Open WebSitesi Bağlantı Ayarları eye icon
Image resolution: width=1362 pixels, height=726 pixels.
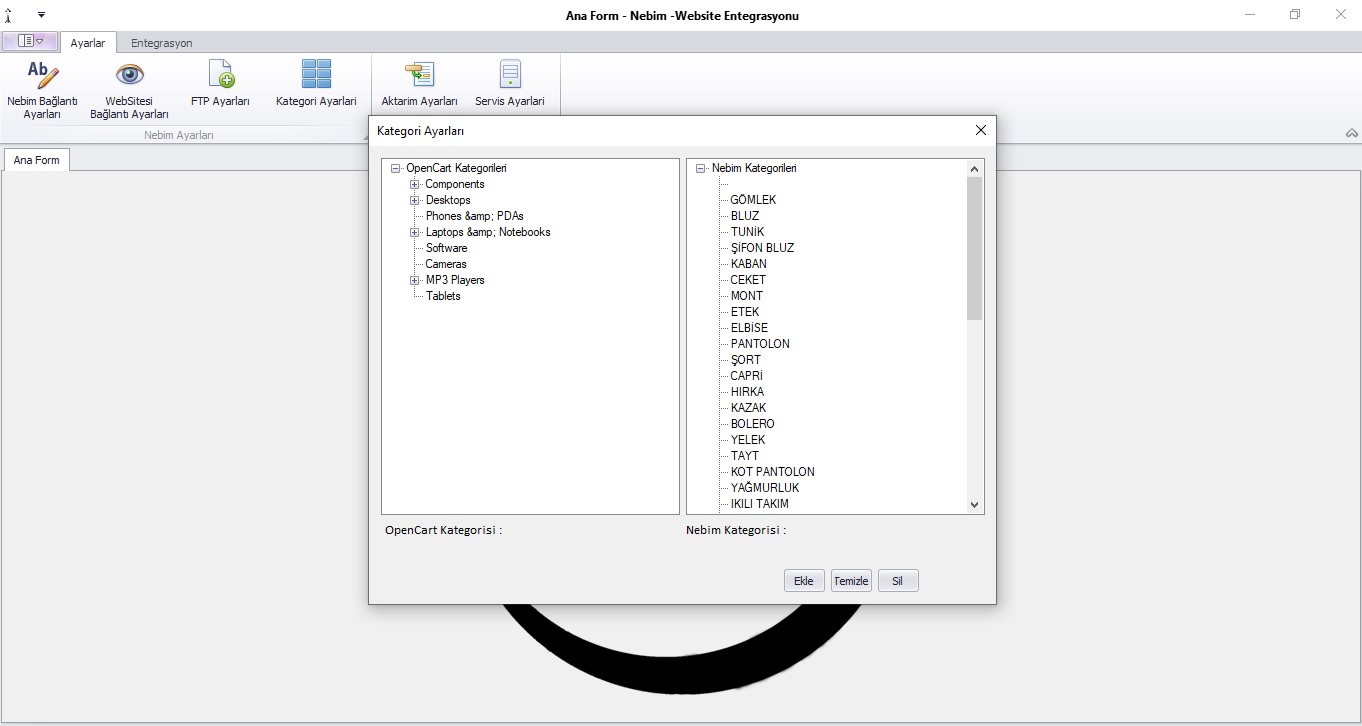(130, 75)
